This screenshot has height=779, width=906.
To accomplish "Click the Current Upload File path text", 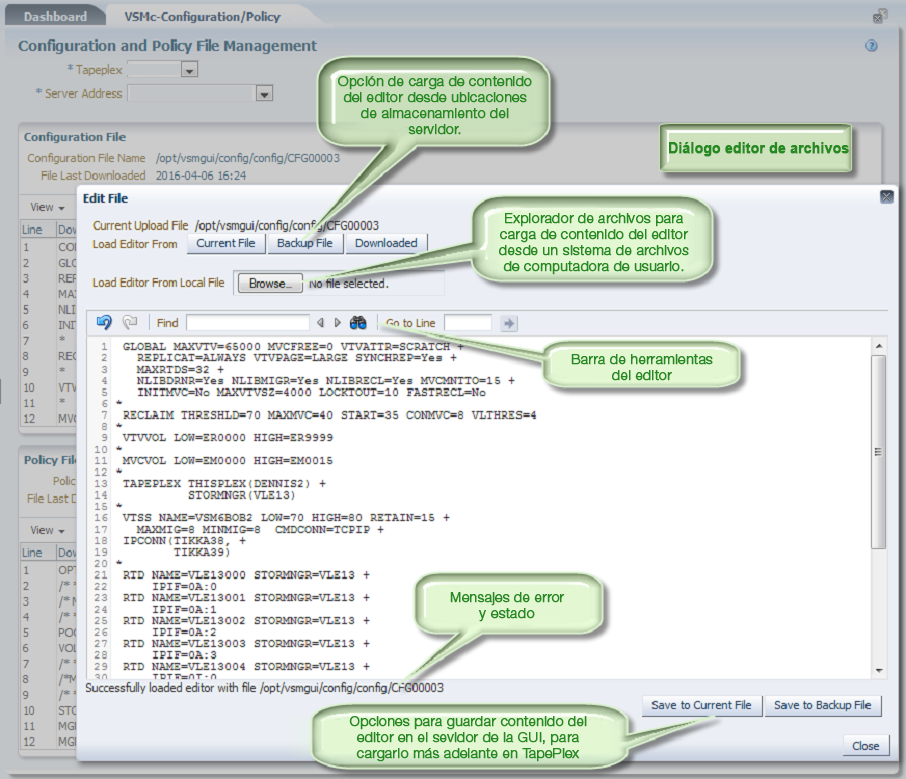I will pos(287,225).
